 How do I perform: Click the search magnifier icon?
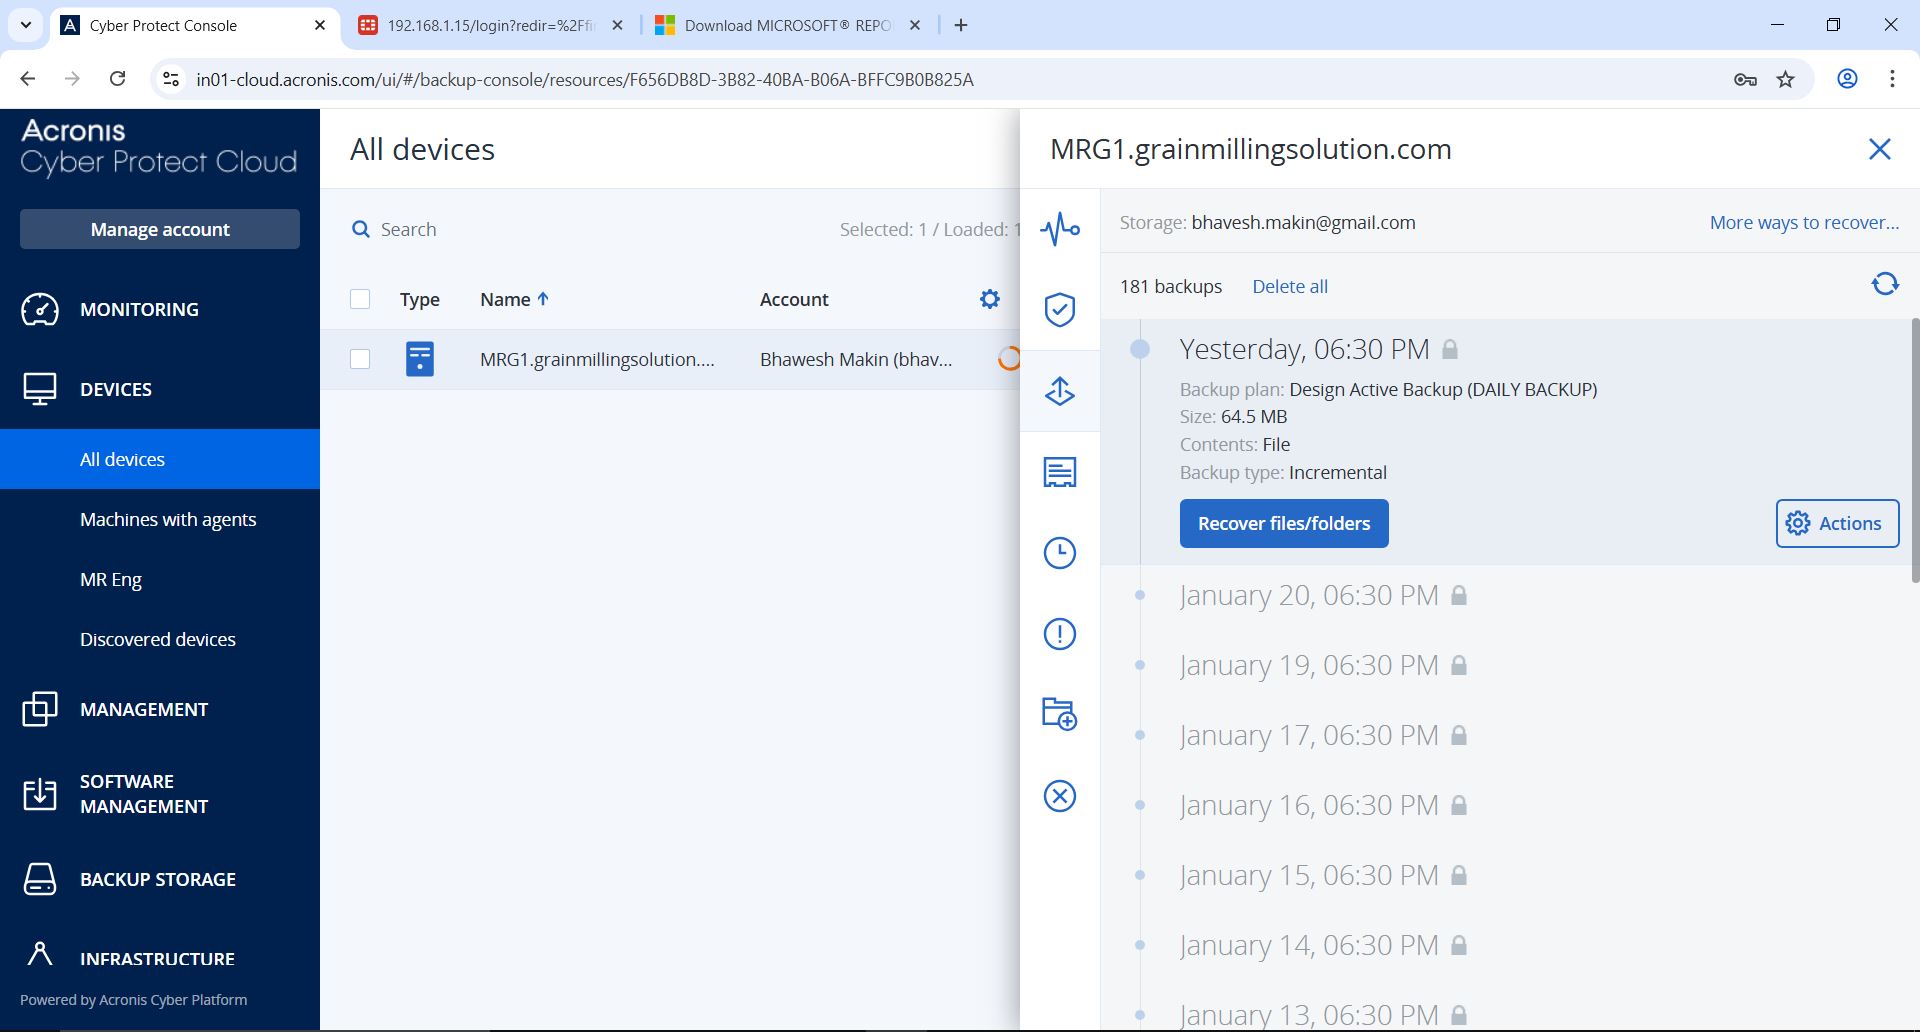pyautogui.click(x=361, y=229)
